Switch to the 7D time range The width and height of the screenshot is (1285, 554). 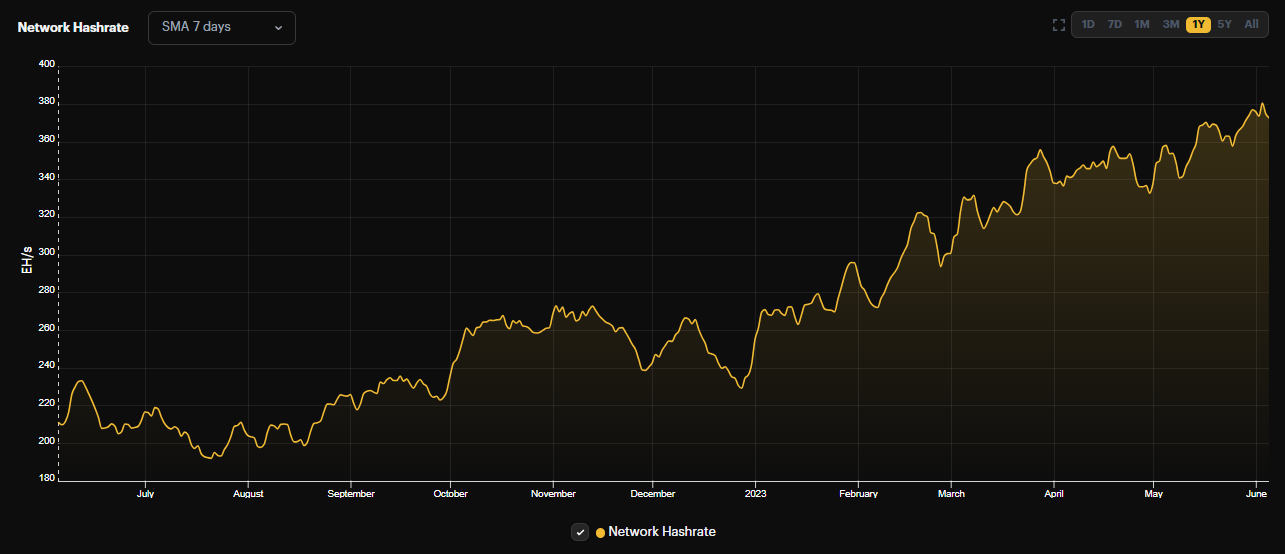pos(1114,24)
